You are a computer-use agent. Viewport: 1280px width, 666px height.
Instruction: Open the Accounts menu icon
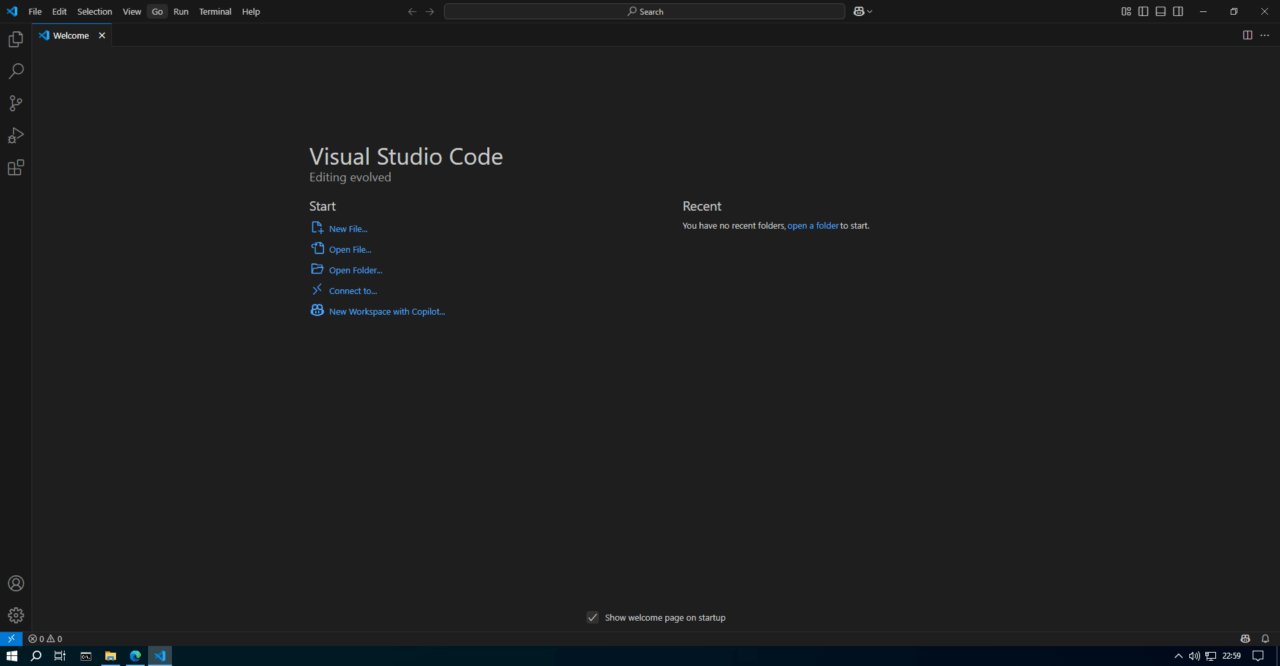click(15, 583)
